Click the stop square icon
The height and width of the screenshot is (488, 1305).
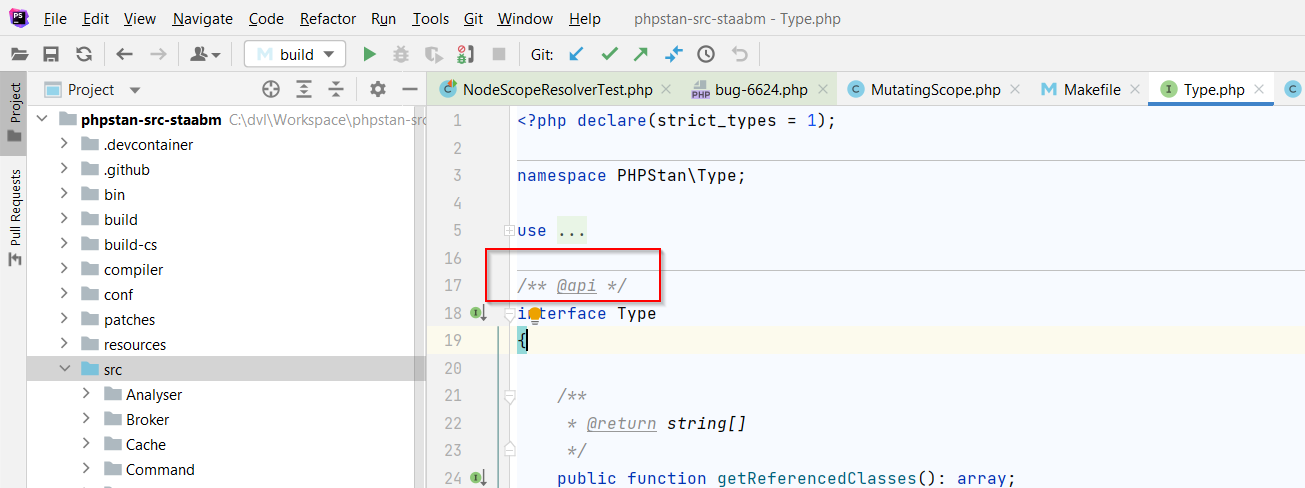coord(498,54)
